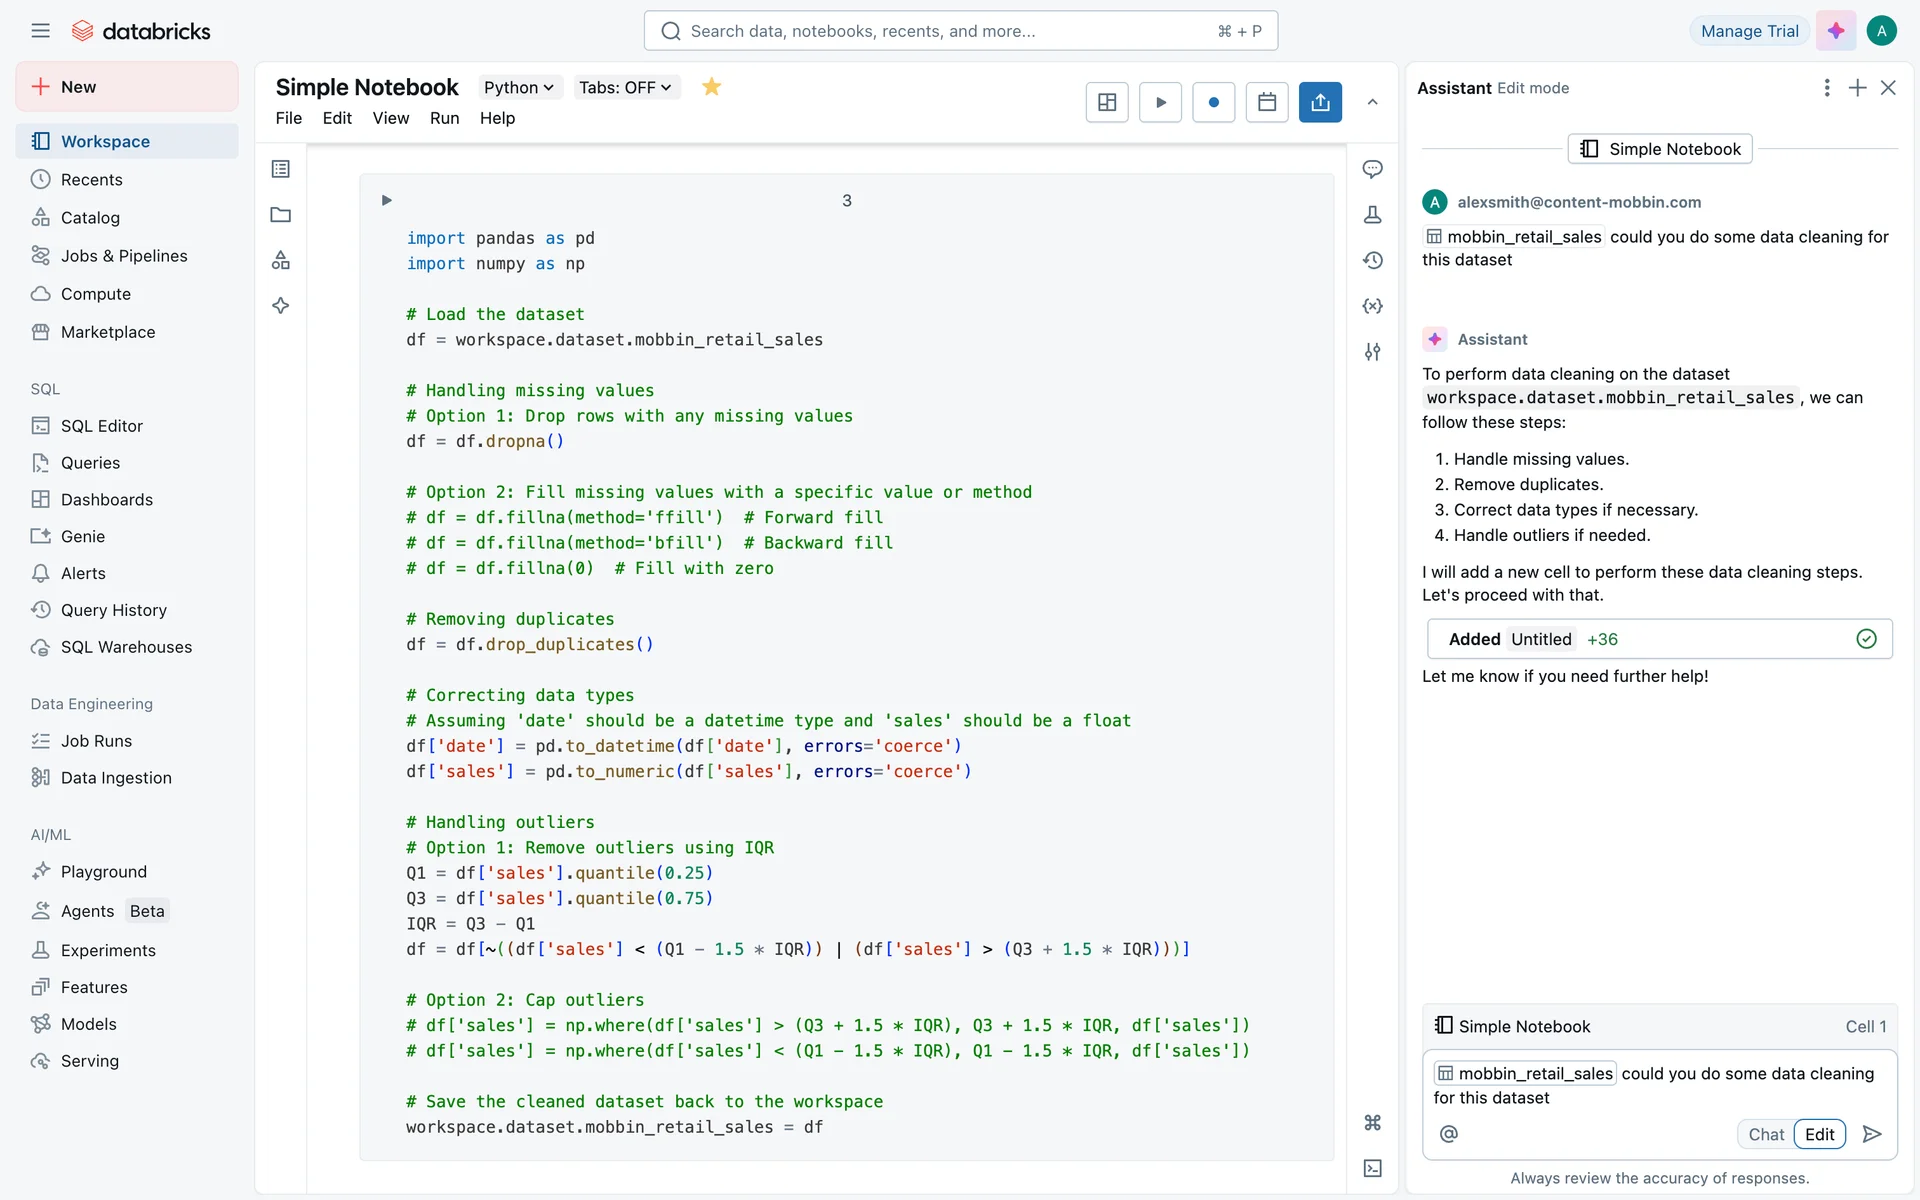Switch assistant input to Edit mode
1920x1200 pixels.
click(1819, 1134)
